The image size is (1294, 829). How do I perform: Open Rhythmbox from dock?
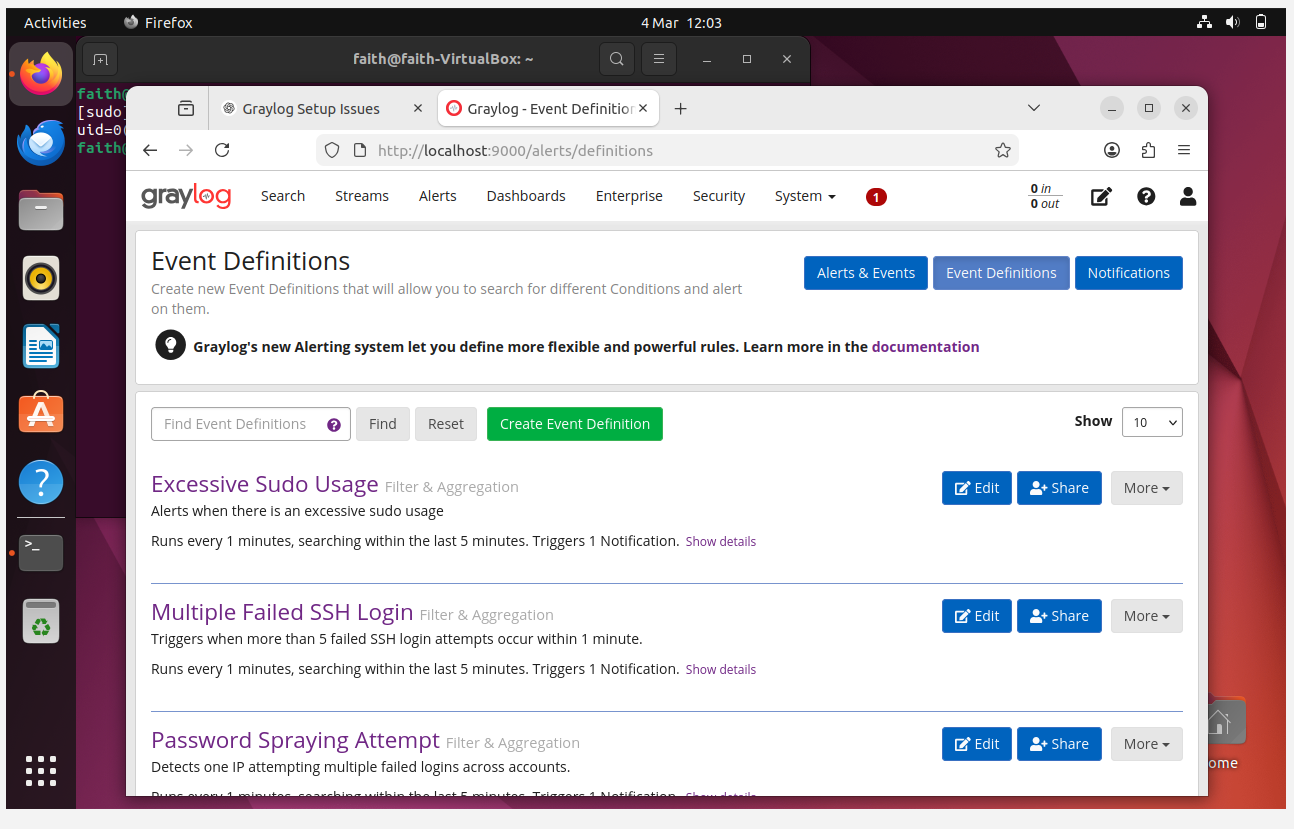click(x=41, y=279)
